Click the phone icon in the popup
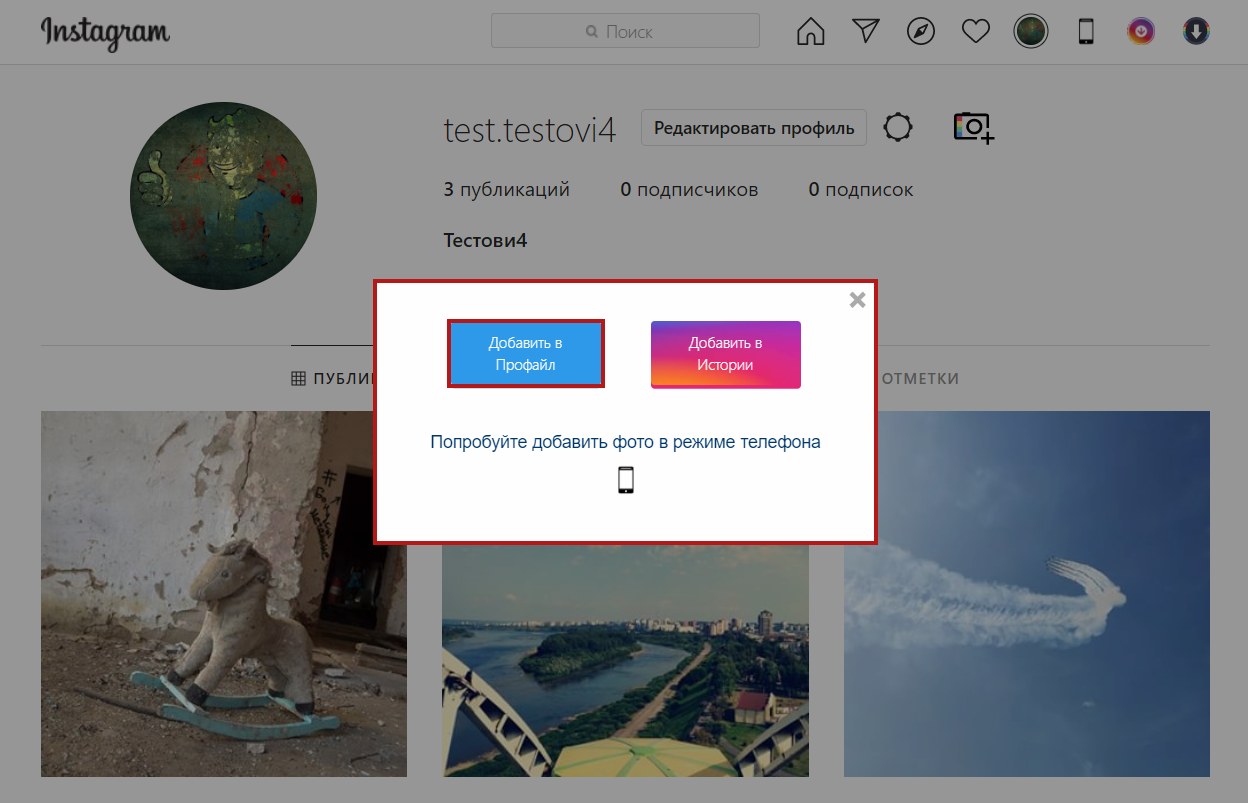This screenshot has height=803, width=1248. 626,480
